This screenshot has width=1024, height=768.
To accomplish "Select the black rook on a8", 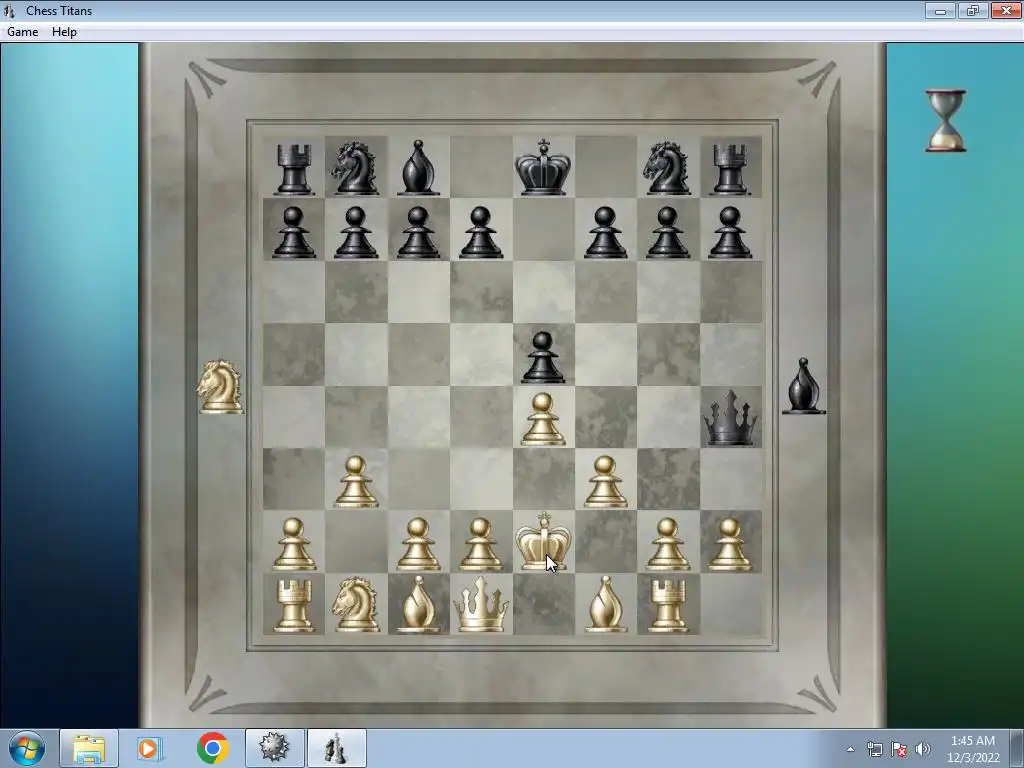I will (293, 168).
